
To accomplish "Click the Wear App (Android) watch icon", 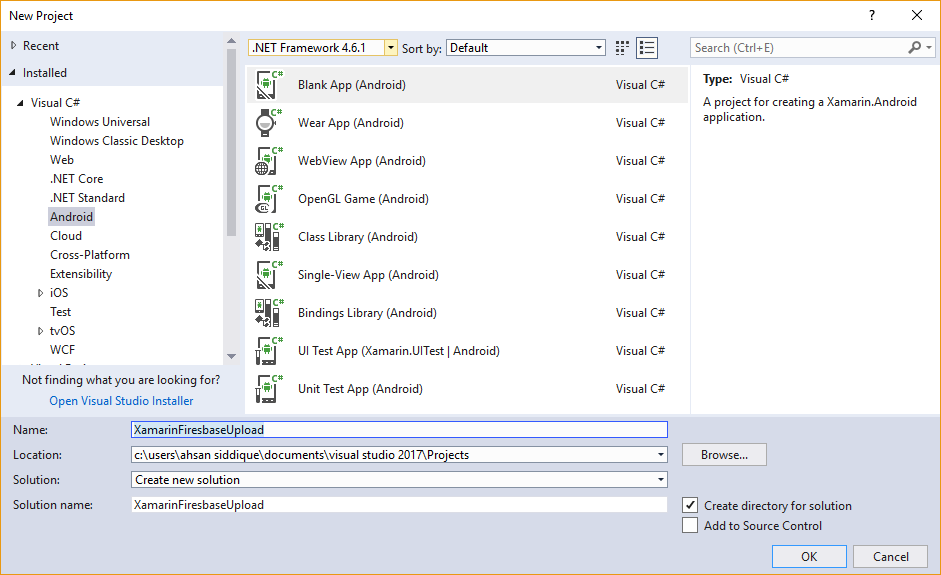I will pyautogui.click(x=267, y=123).
